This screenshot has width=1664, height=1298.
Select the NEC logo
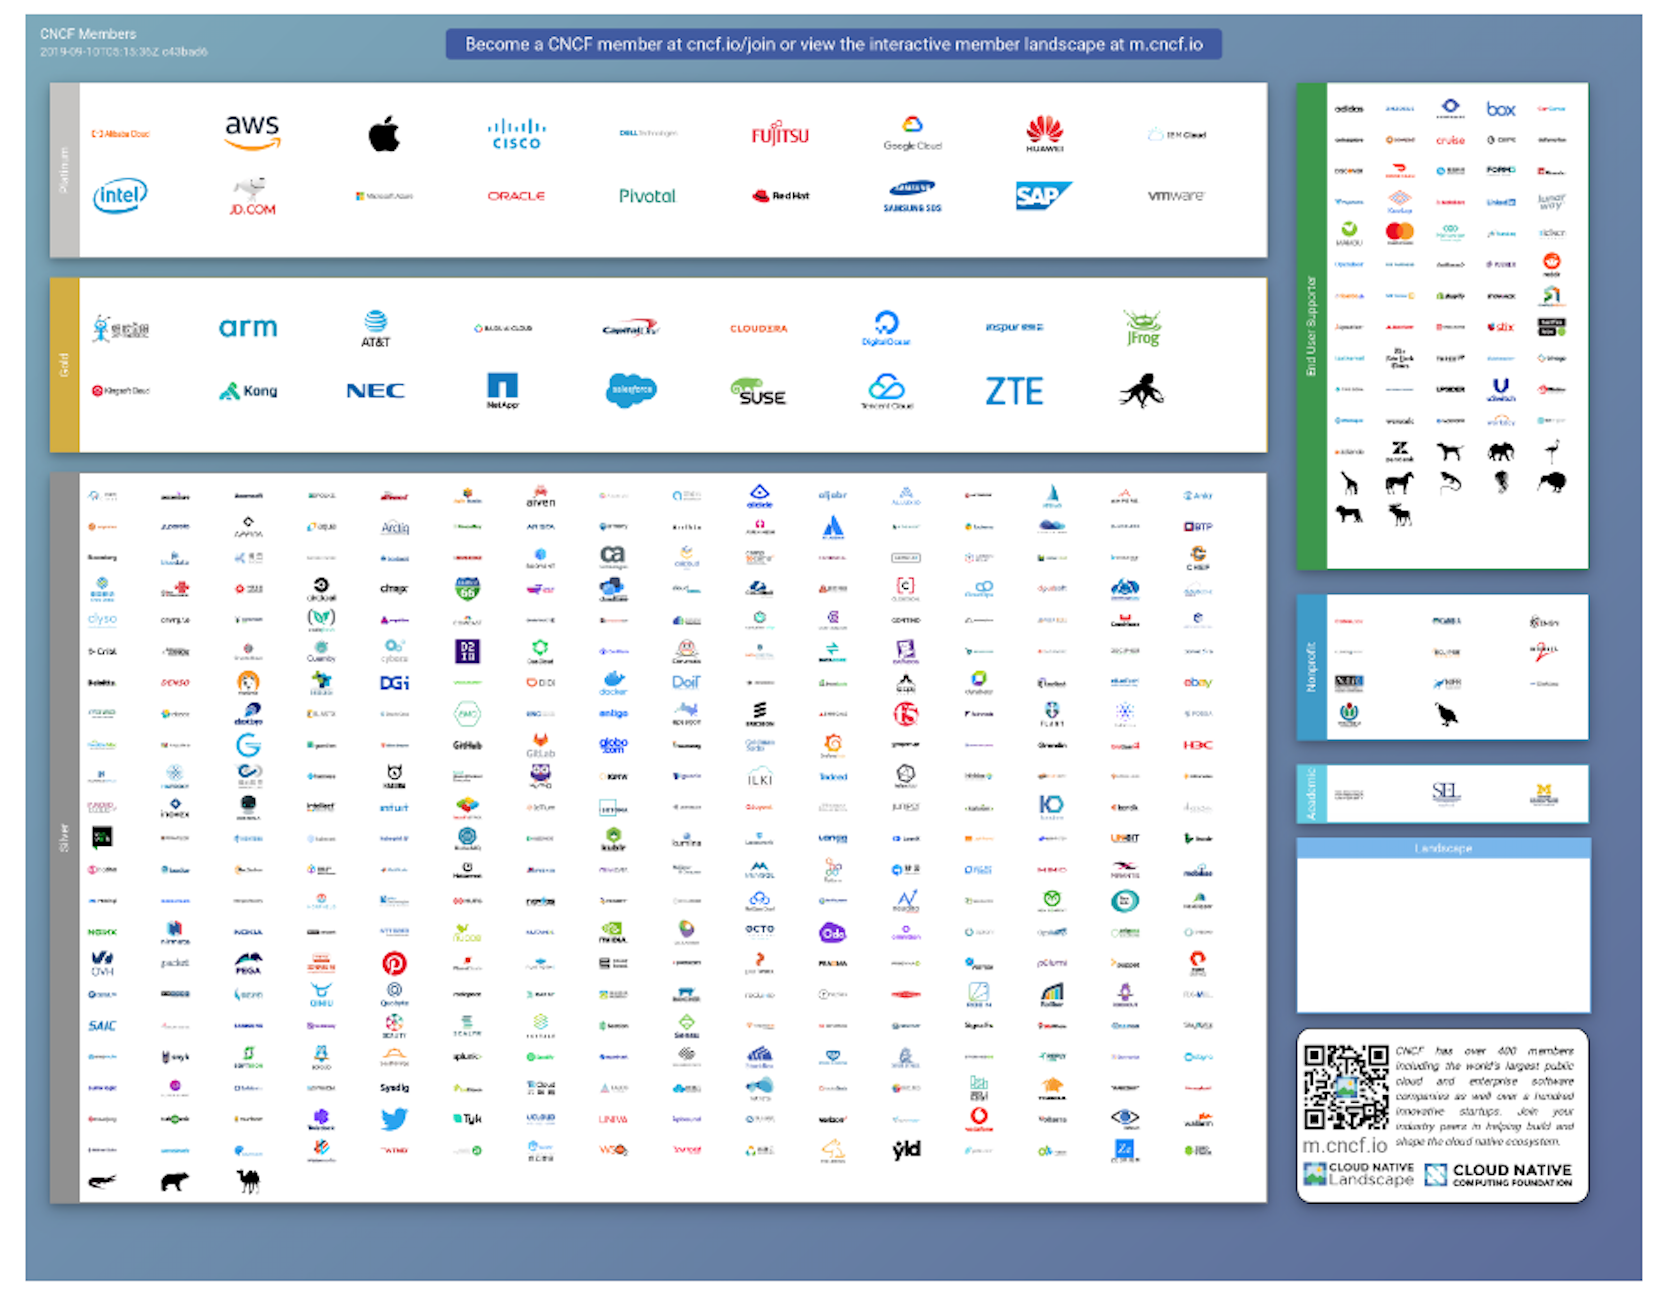375,391
